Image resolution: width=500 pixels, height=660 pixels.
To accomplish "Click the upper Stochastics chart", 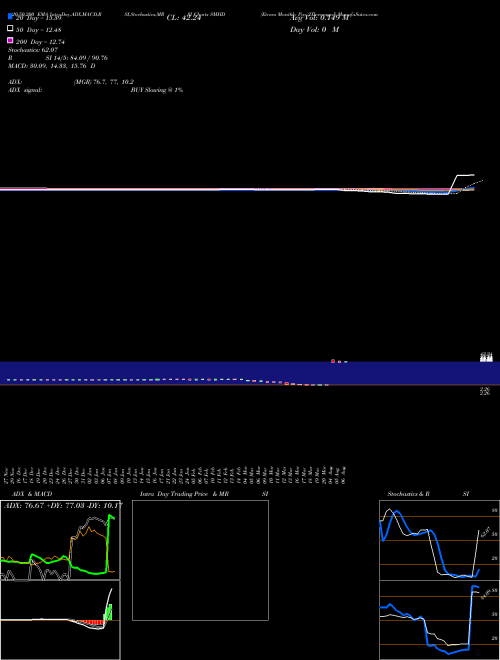I will [439, 540].
